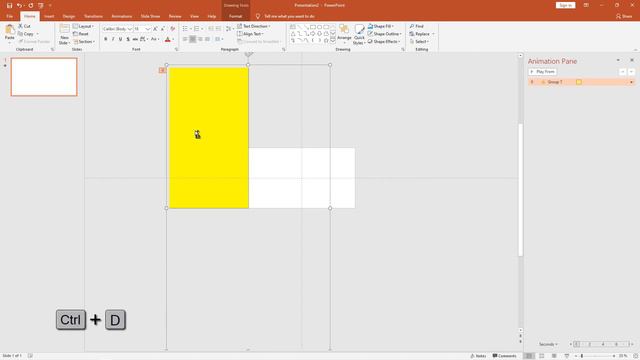This screenshot has height=360, width=640.
Task: Click the Redo/Repeat icon in the quick access toolbar
Action: [x=31, y=5]
